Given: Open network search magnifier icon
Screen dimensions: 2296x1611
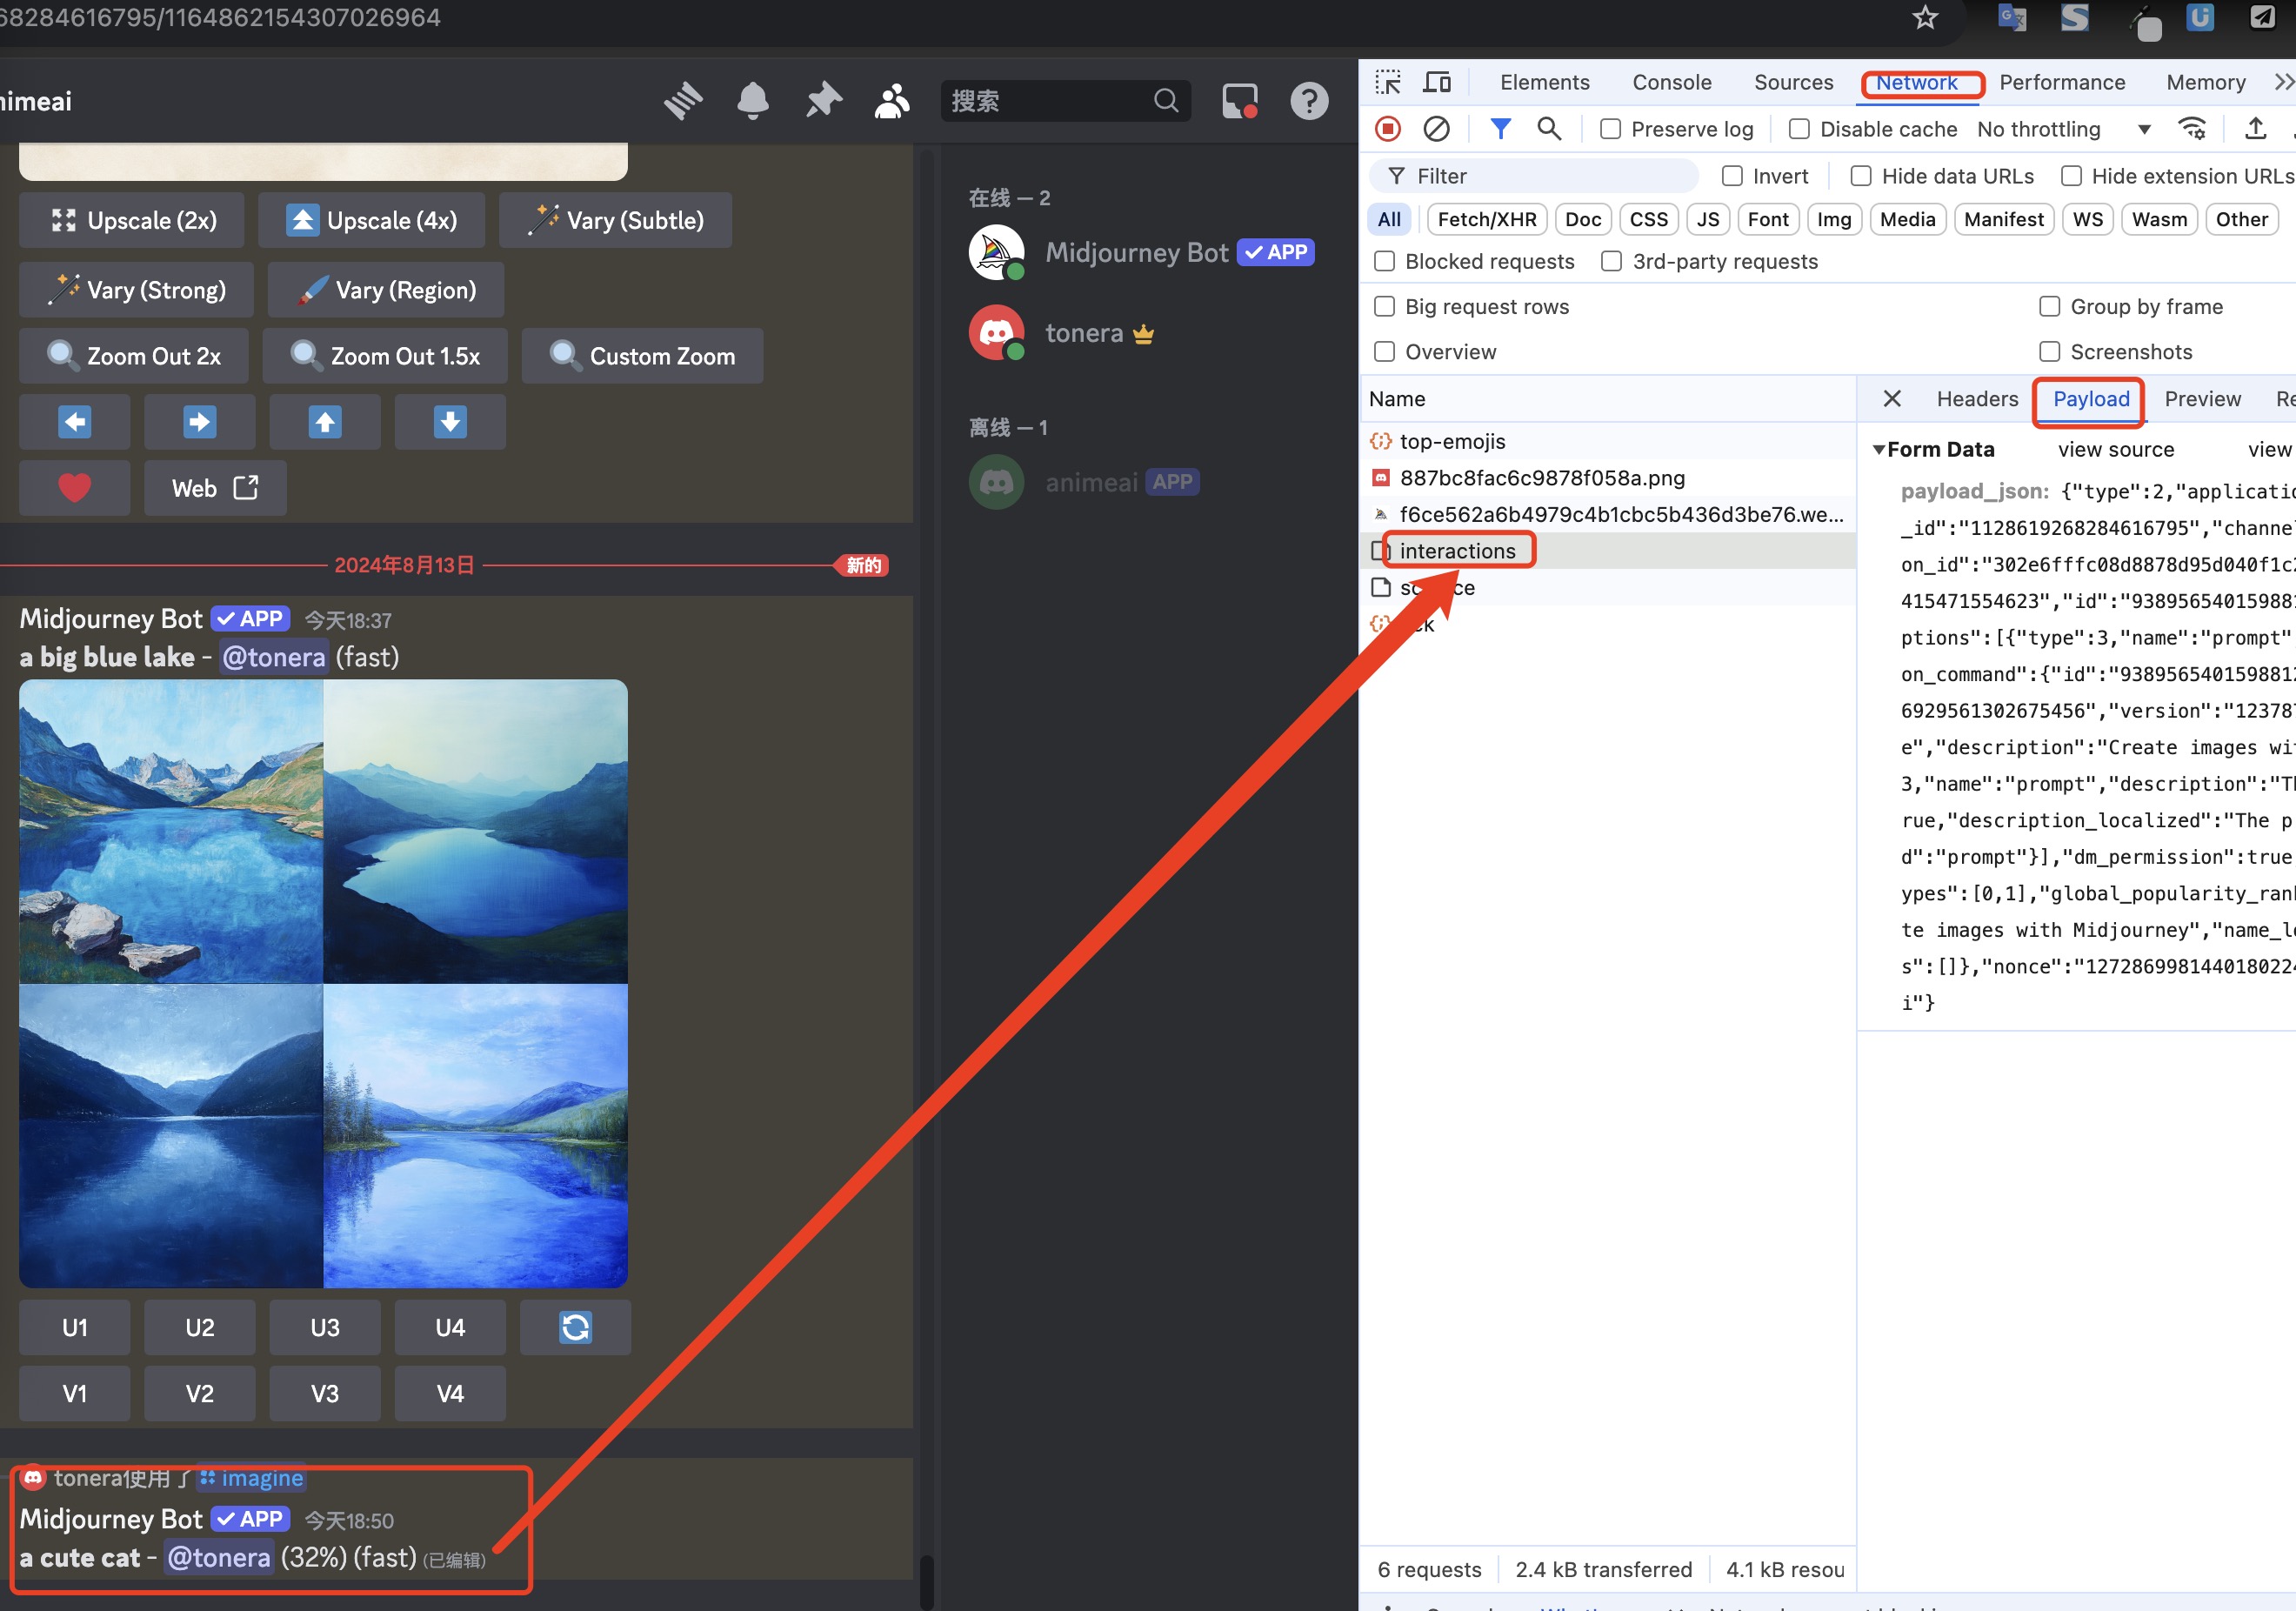Looking at the screenshot, I should pyautogui.click(x=1549, y=129).
